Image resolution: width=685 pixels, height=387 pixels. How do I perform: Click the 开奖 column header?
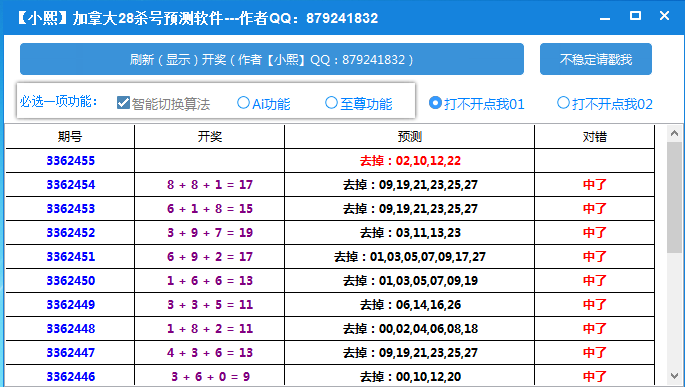click(210, 137)
